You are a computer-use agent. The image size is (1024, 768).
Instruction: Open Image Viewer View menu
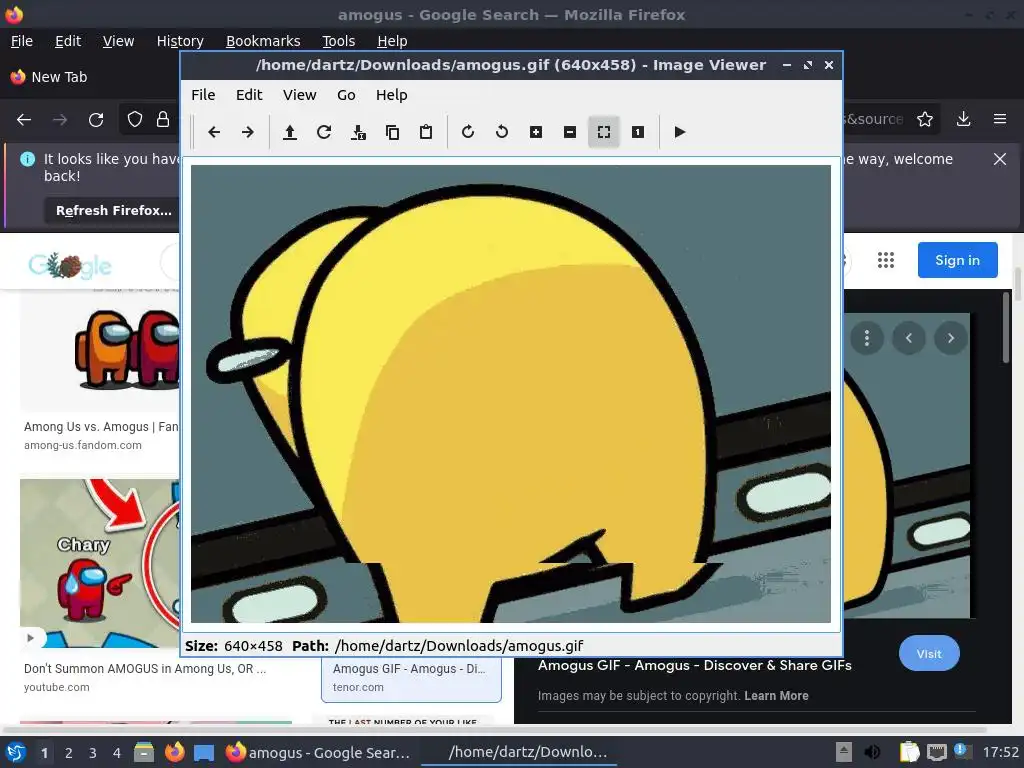[299, 95]
